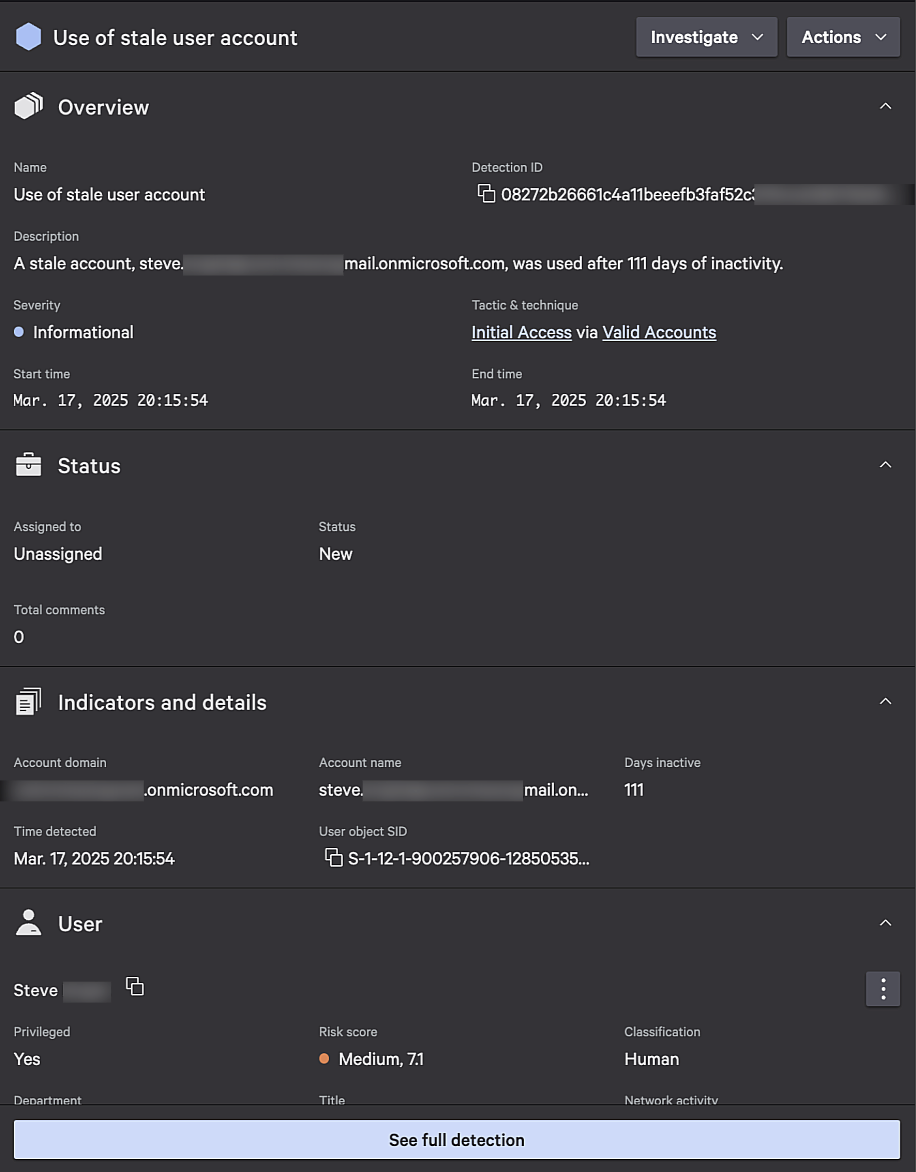The width and height of the screenshot is (916, 1172).
Task: Click the Name value Use of stale user account
Action: point(109,194)
